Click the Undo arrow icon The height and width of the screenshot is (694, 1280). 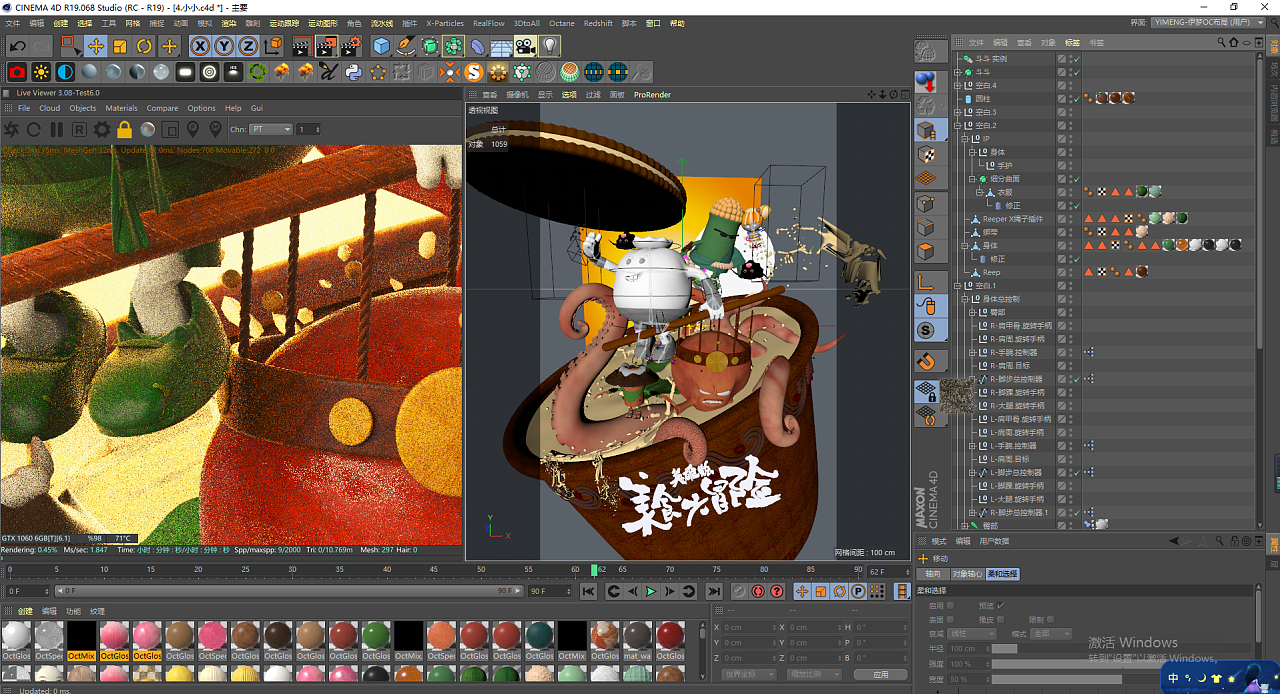pyautogui.click(x=17, y=46)
